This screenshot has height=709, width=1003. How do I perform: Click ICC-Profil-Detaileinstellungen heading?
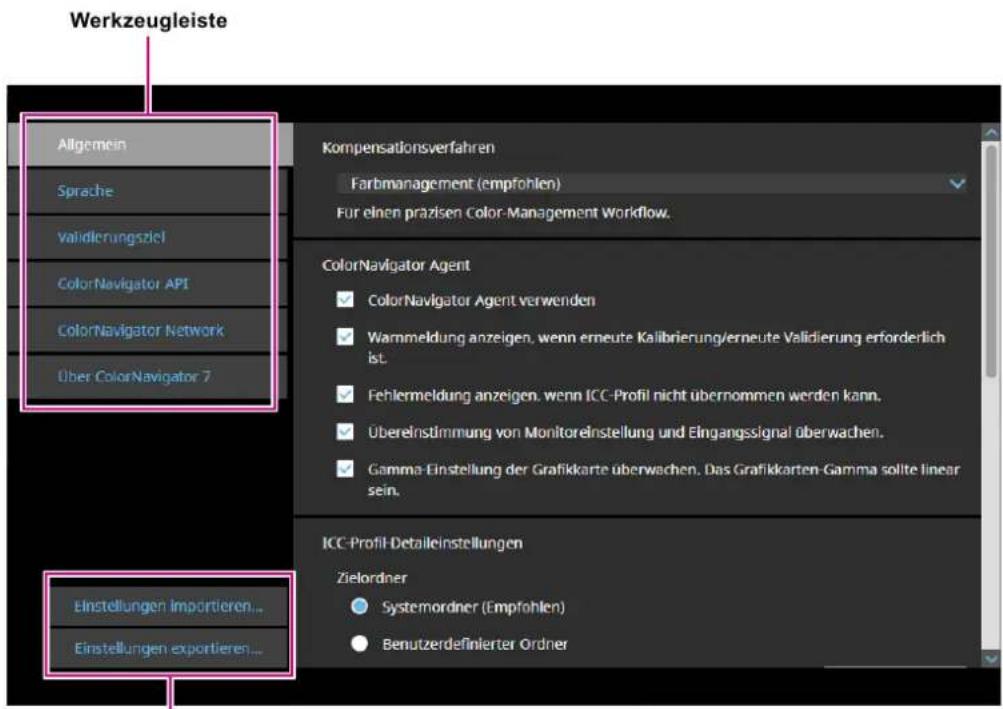tap(422, 543)
